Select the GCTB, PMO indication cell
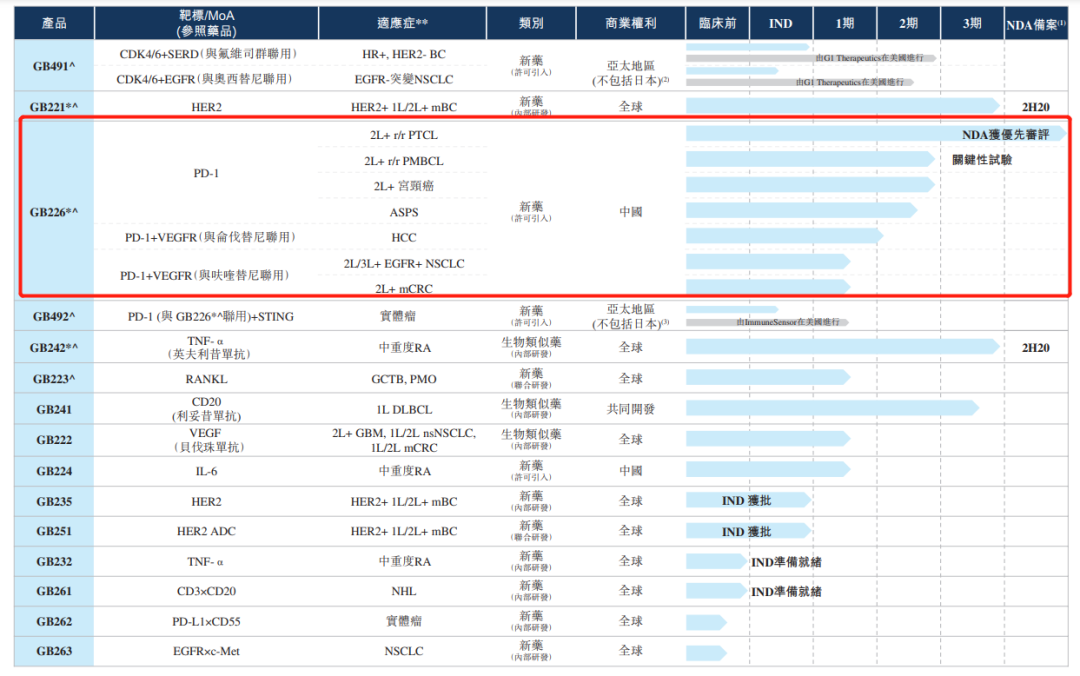Screen dimensions: 1080x676 tap(403, 379)
